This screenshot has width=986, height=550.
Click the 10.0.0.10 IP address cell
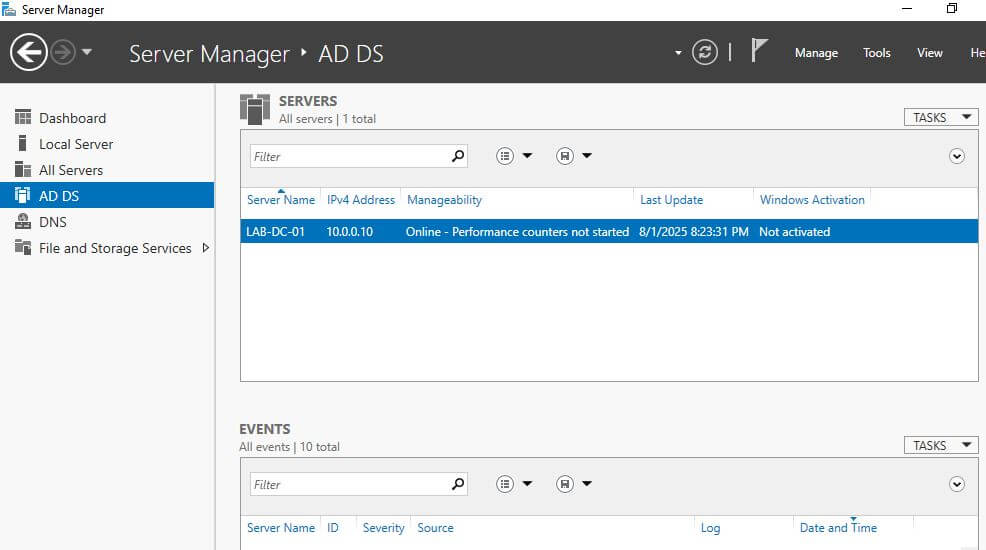click(x=350, y=232)
